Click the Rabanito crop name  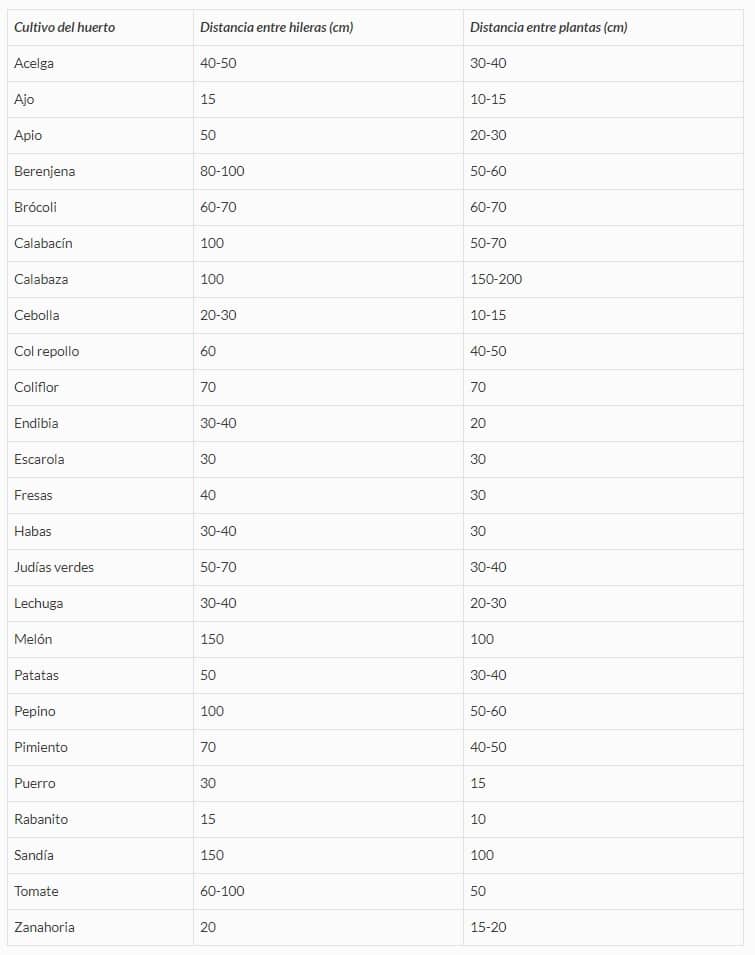coord(41,819)
